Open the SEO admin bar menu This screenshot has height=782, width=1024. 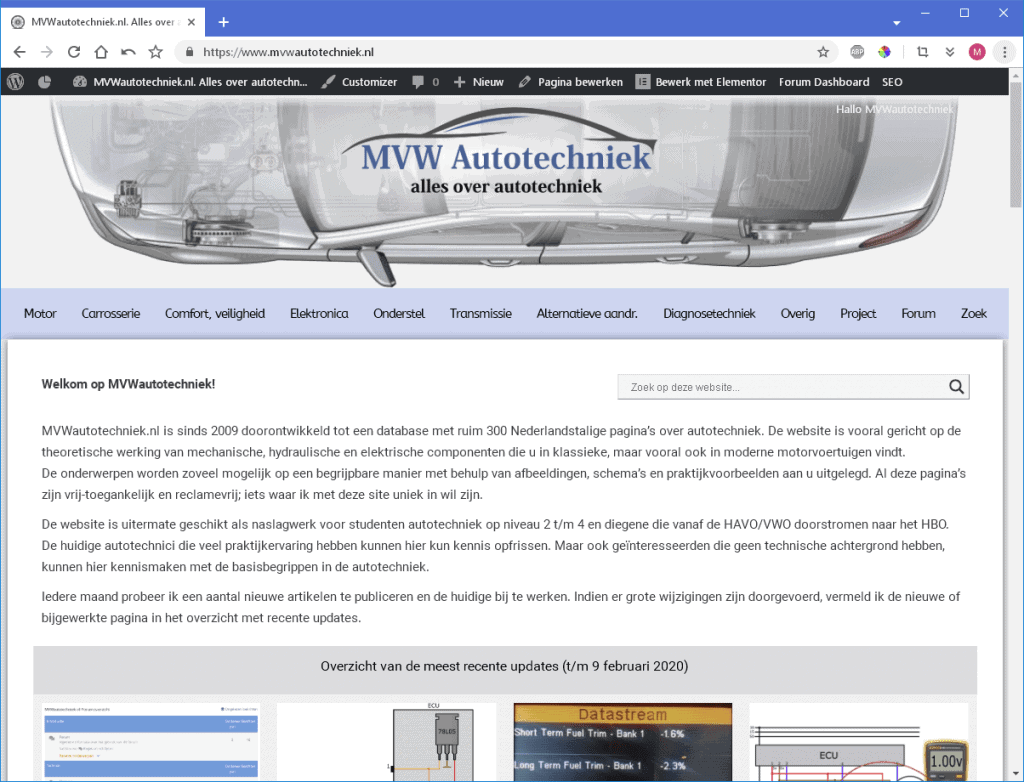(x=892, y=82)
